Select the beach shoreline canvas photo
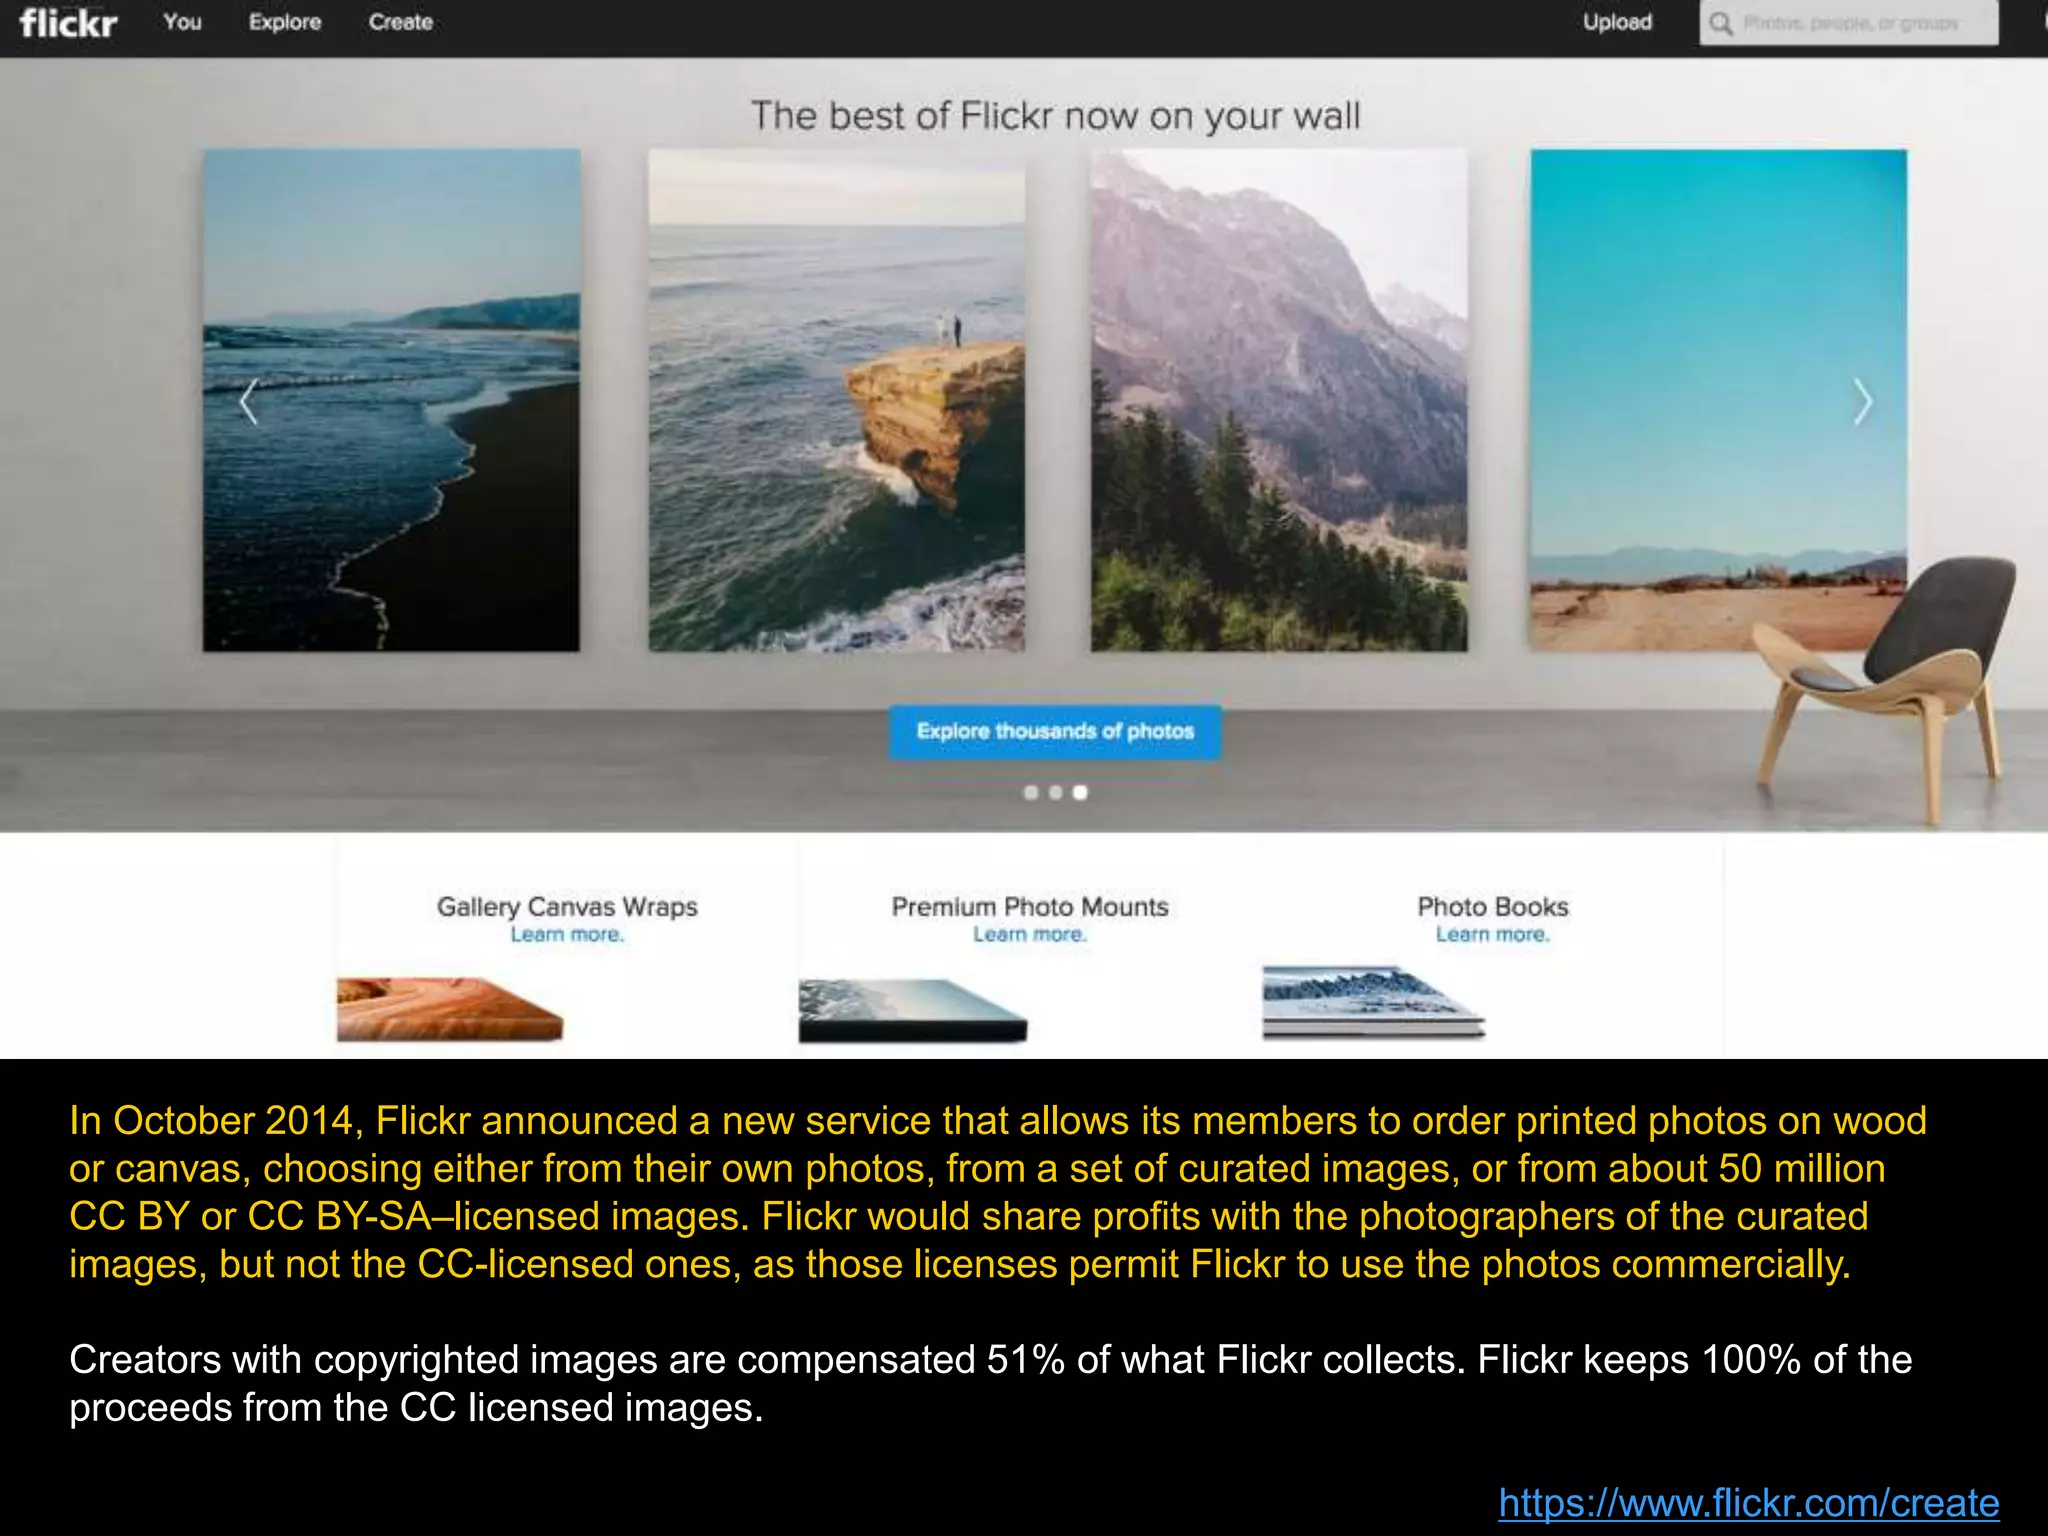This screenshot has height=1536, width=2048. coord(391,400)
